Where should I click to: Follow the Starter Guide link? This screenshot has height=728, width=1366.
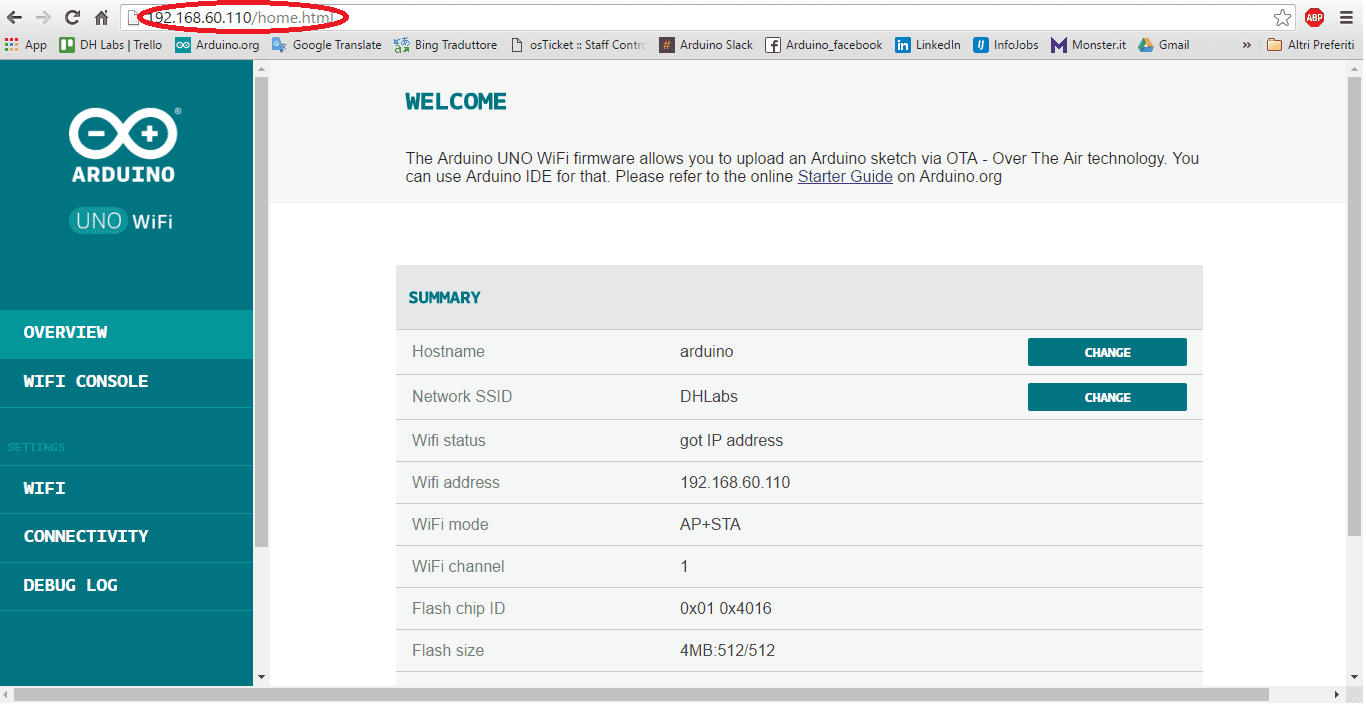[844, 177]
